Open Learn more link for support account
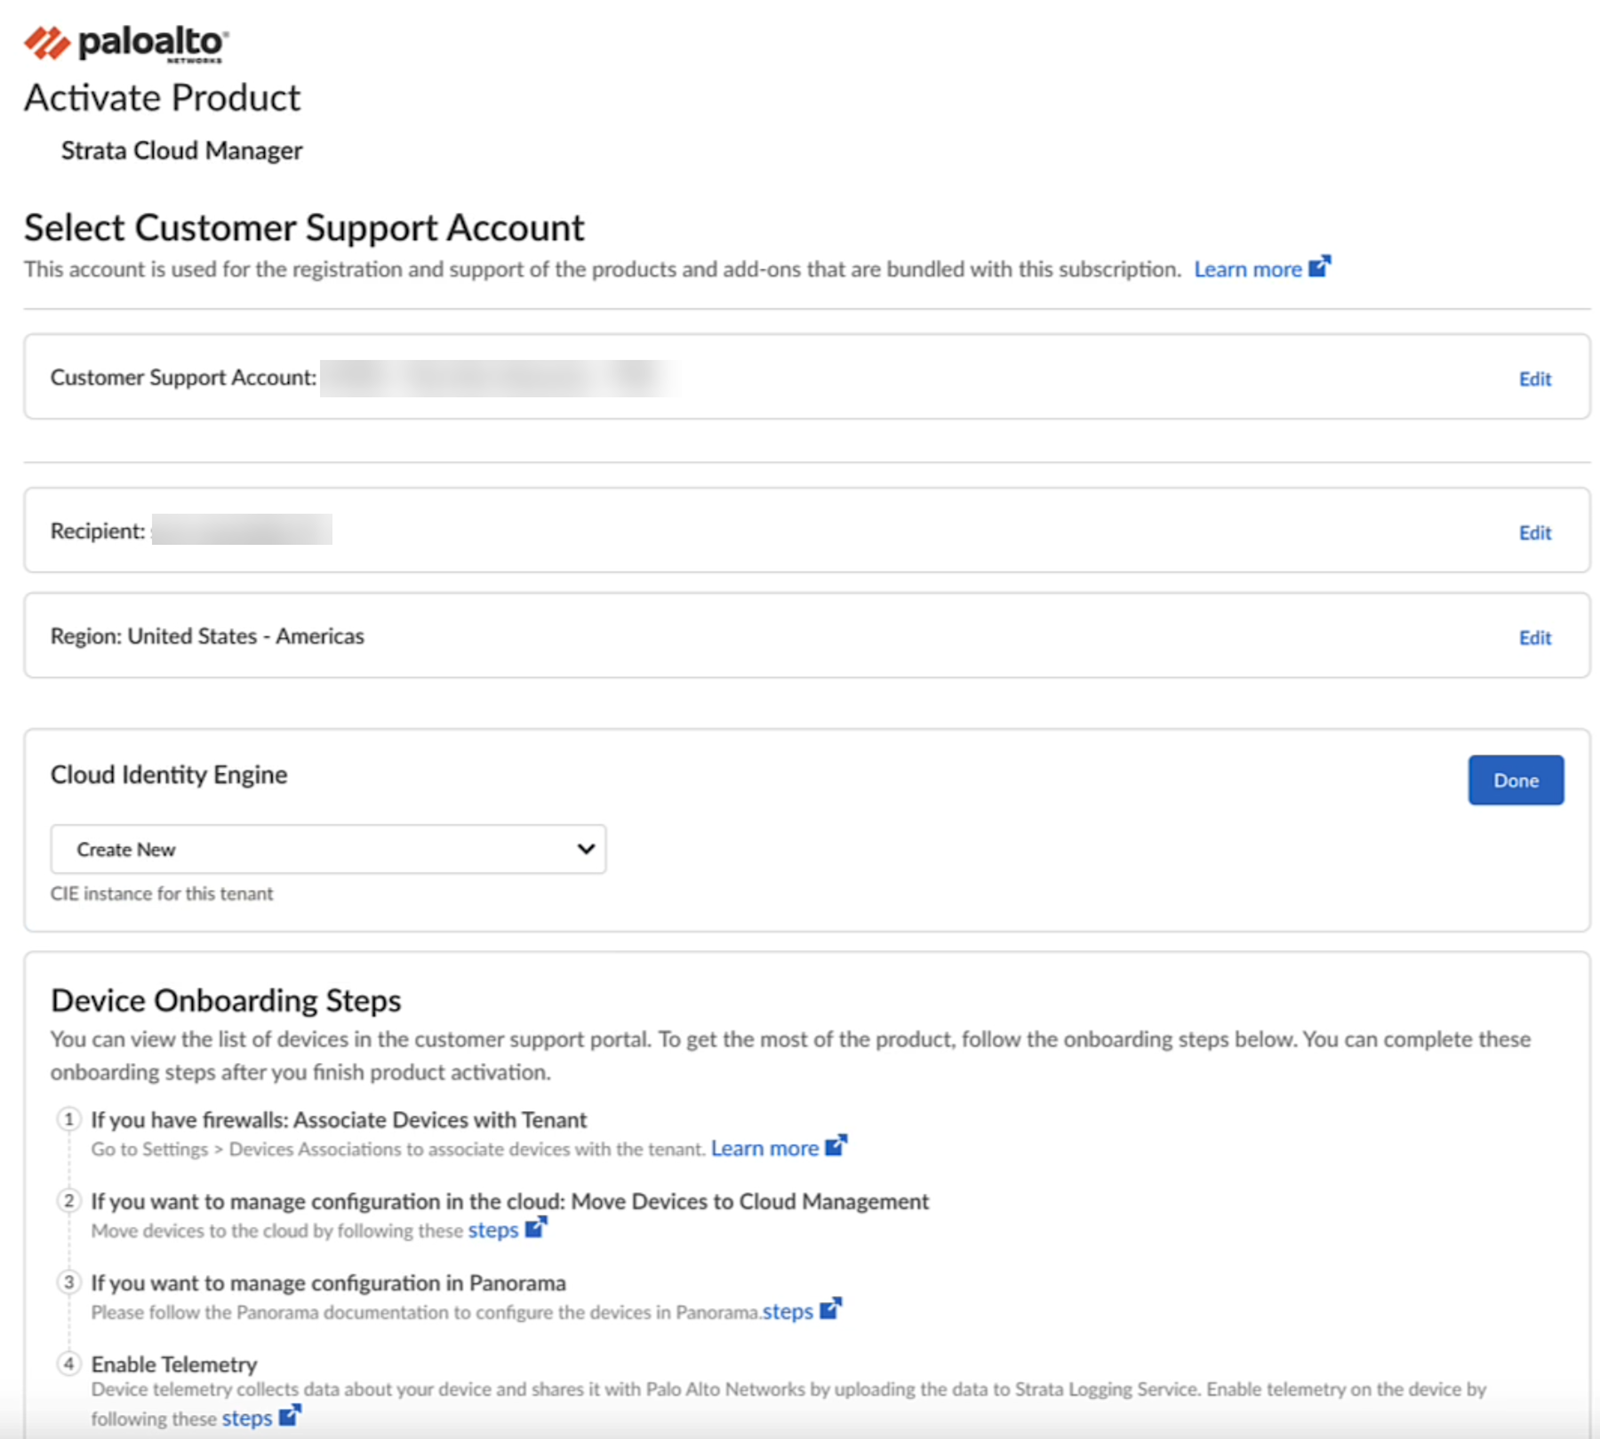The image size is (1600, 1439). click(1247, 270)
